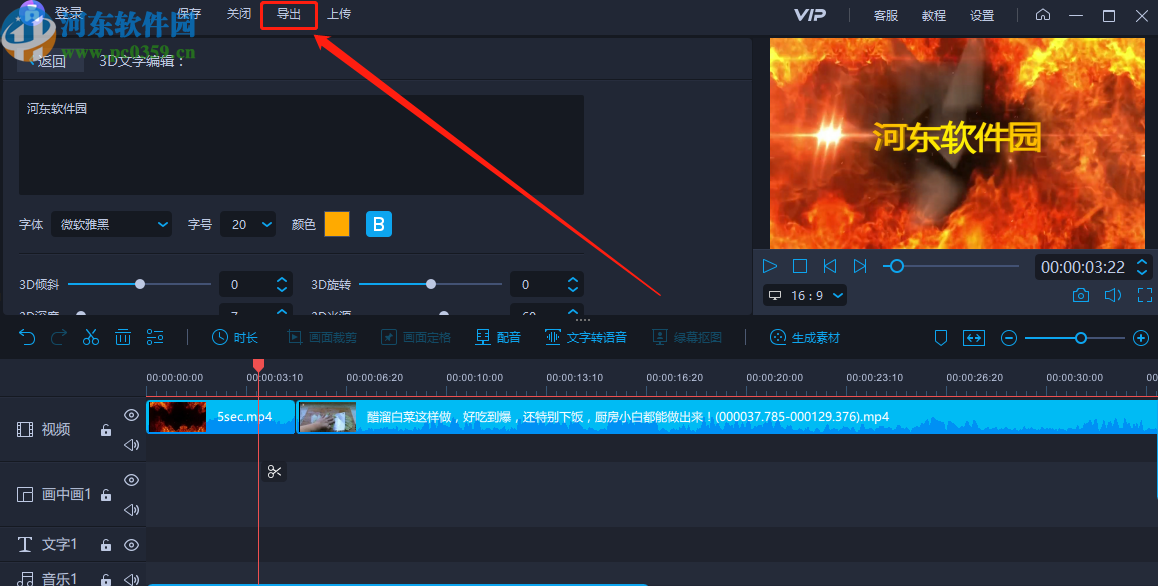1158x586 pixels.
Task: Click the 3D旋转 slider handle
Action: pos(431,284)
